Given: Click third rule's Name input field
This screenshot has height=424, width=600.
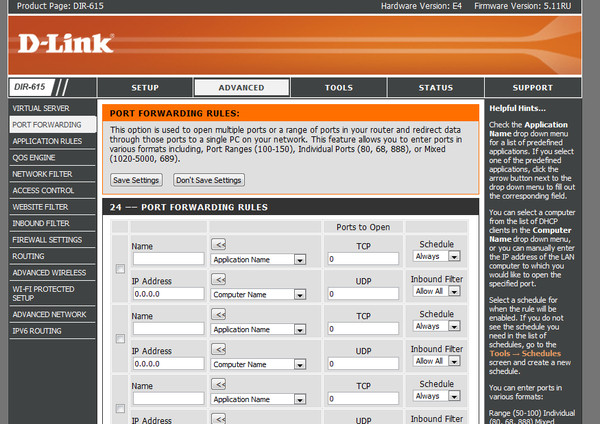Looking at the screenshot, I should [x=168, y=399].
